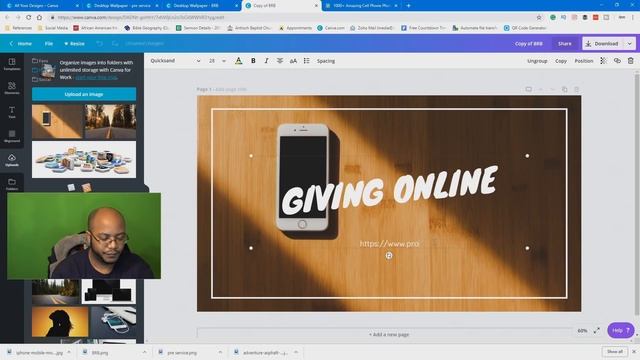This screenshot has width=640, height=360.
Task: Enter fullscreen presentation with the expand icon
Action: pos(596,330)
